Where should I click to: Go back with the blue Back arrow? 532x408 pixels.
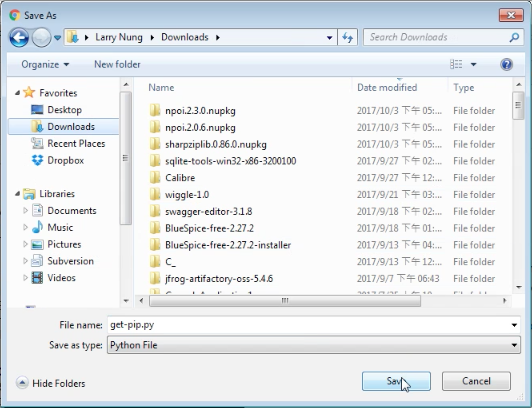(x=19, y=37)
